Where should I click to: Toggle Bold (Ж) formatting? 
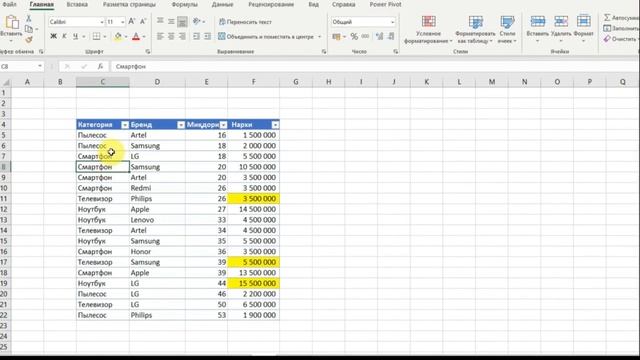(53, 37)
